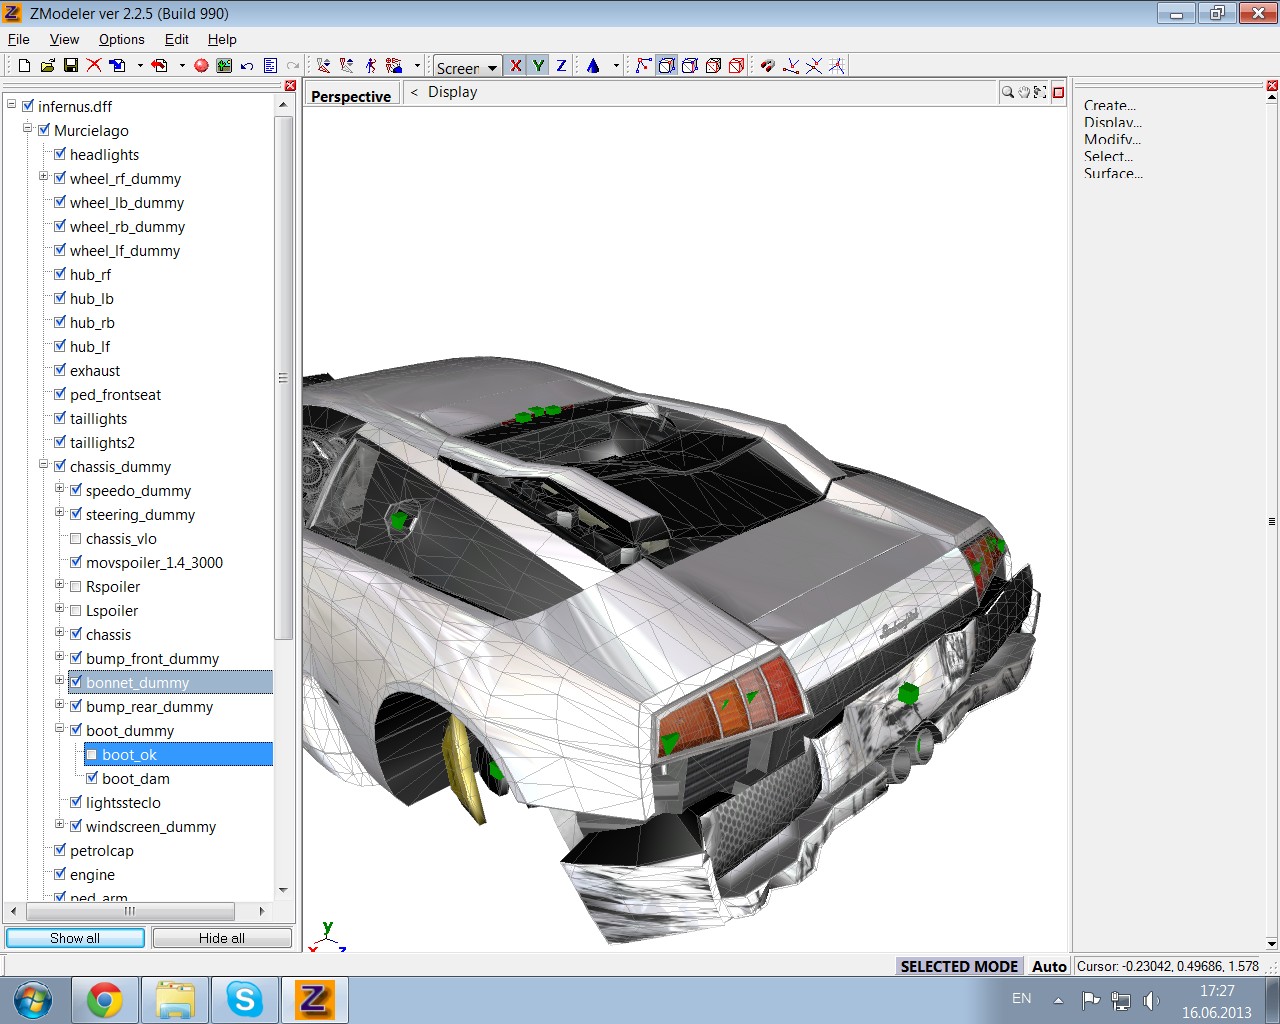The width and height of the screenshot is (1280, 1024).
Task: Click the red sphere Materials editor icon
Action: (201, 65)
